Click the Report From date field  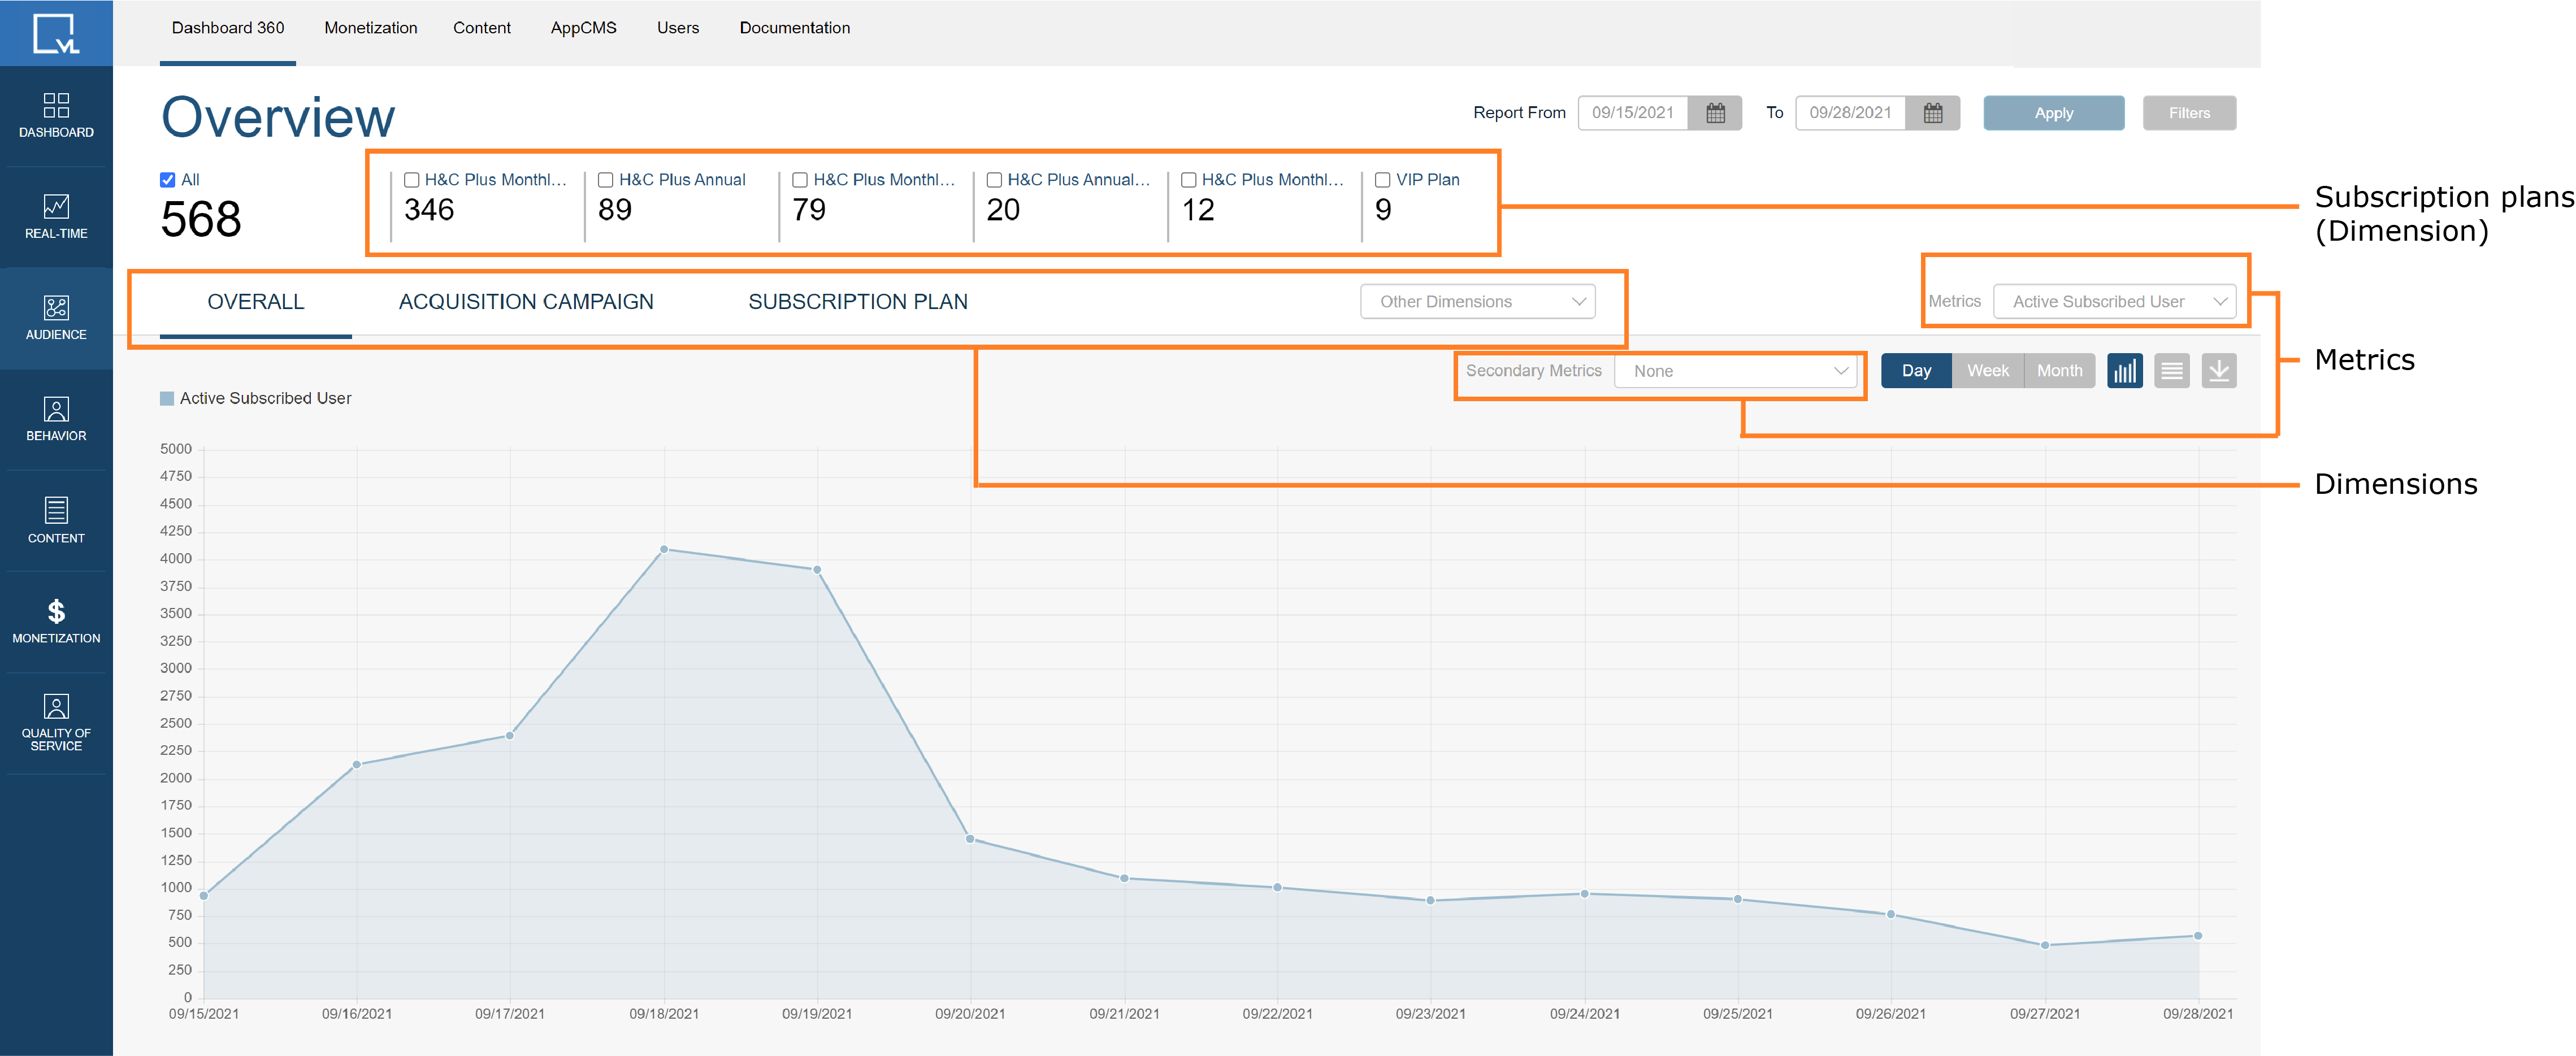pos(1633,113)
